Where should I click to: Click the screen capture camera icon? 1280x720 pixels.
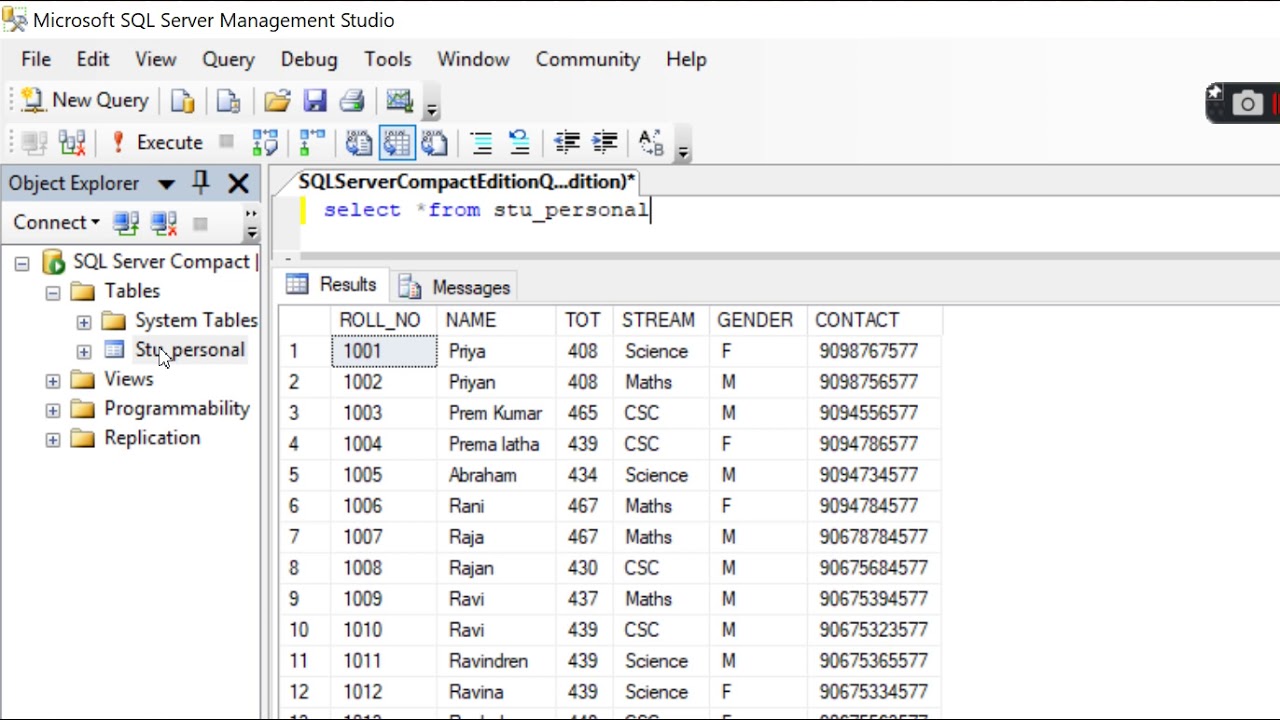pos(1247,103)
